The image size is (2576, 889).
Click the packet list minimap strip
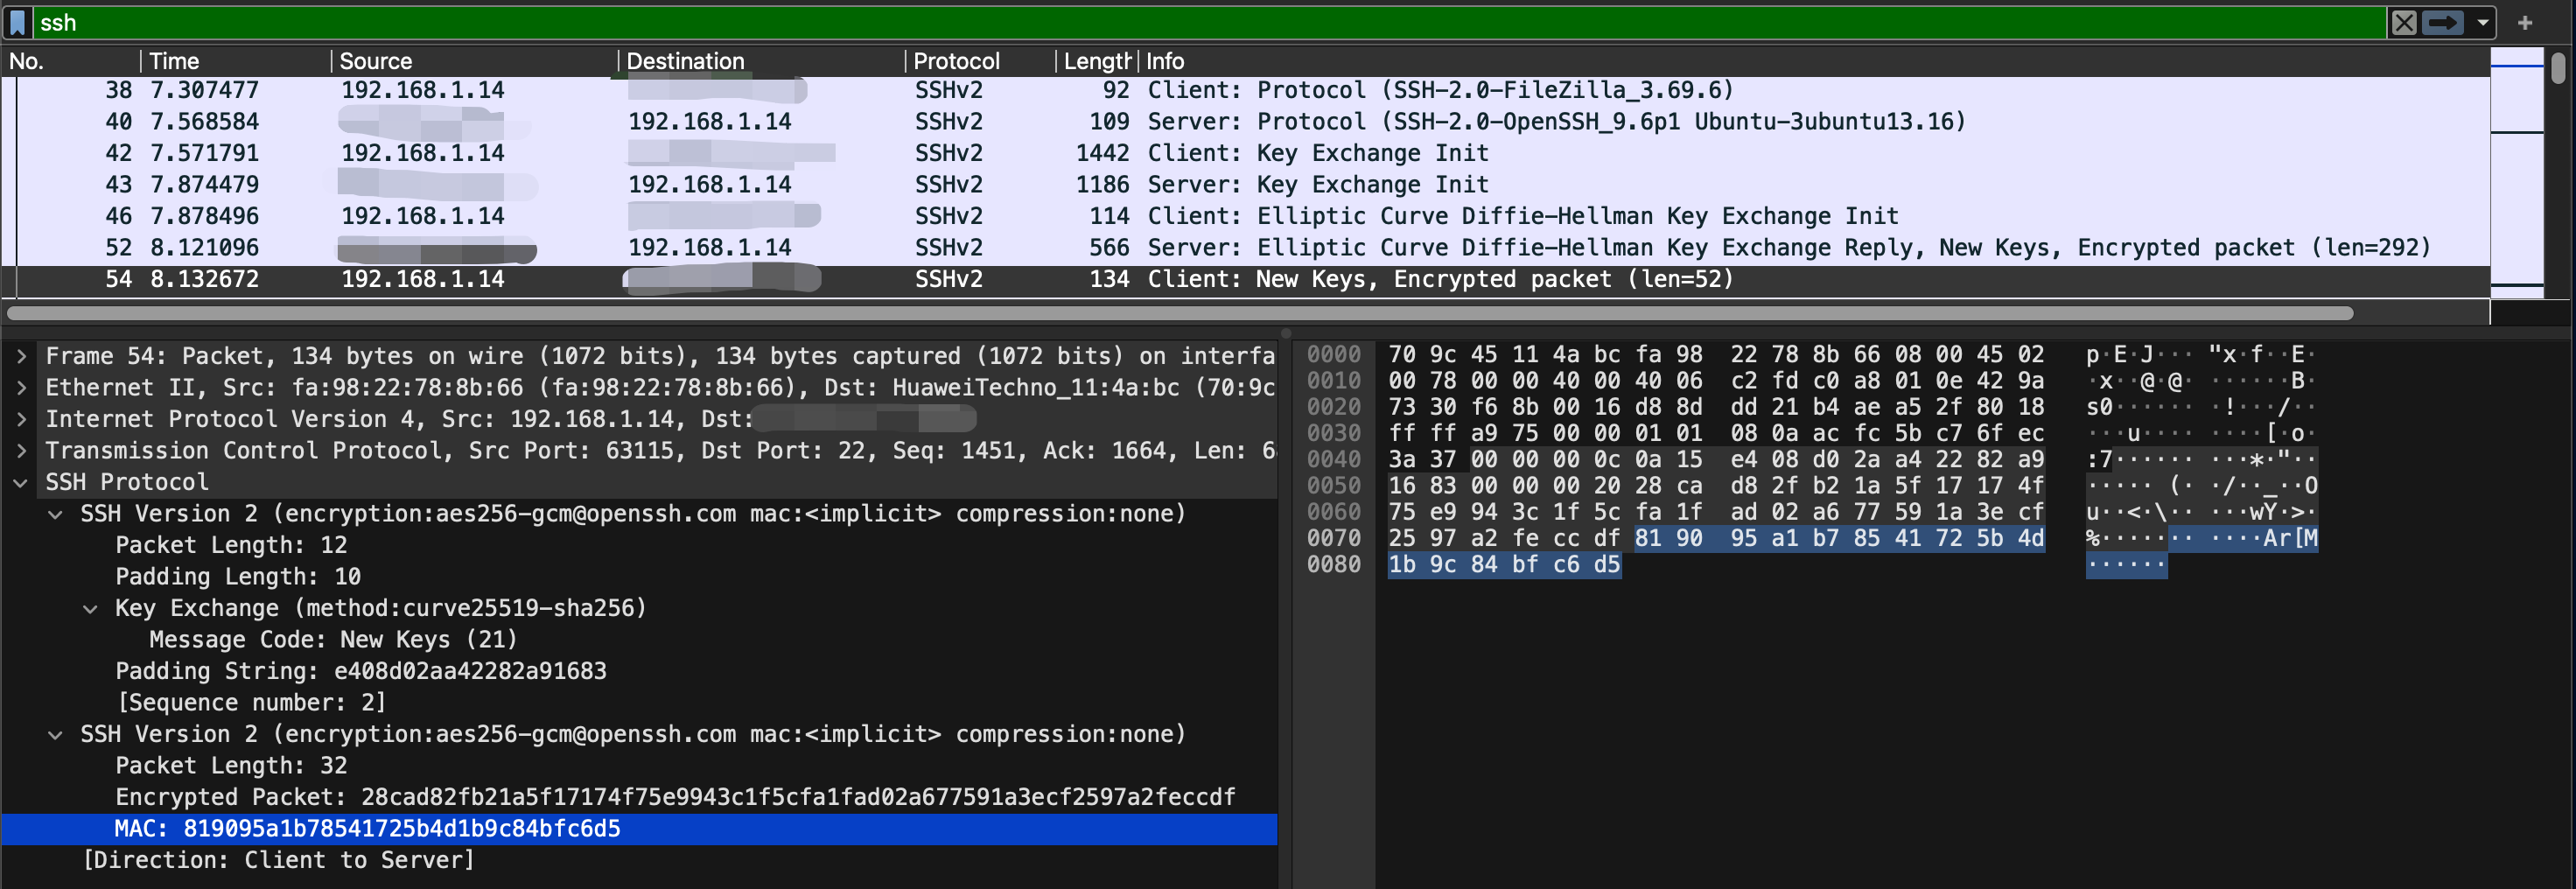[2516, 172]
